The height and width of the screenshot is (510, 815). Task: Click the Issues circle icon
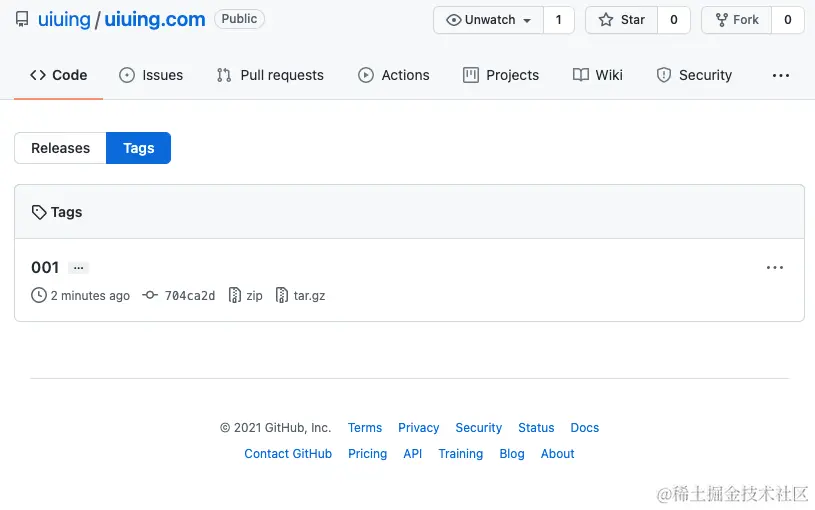pyautogui.click(x=127, y=75)
